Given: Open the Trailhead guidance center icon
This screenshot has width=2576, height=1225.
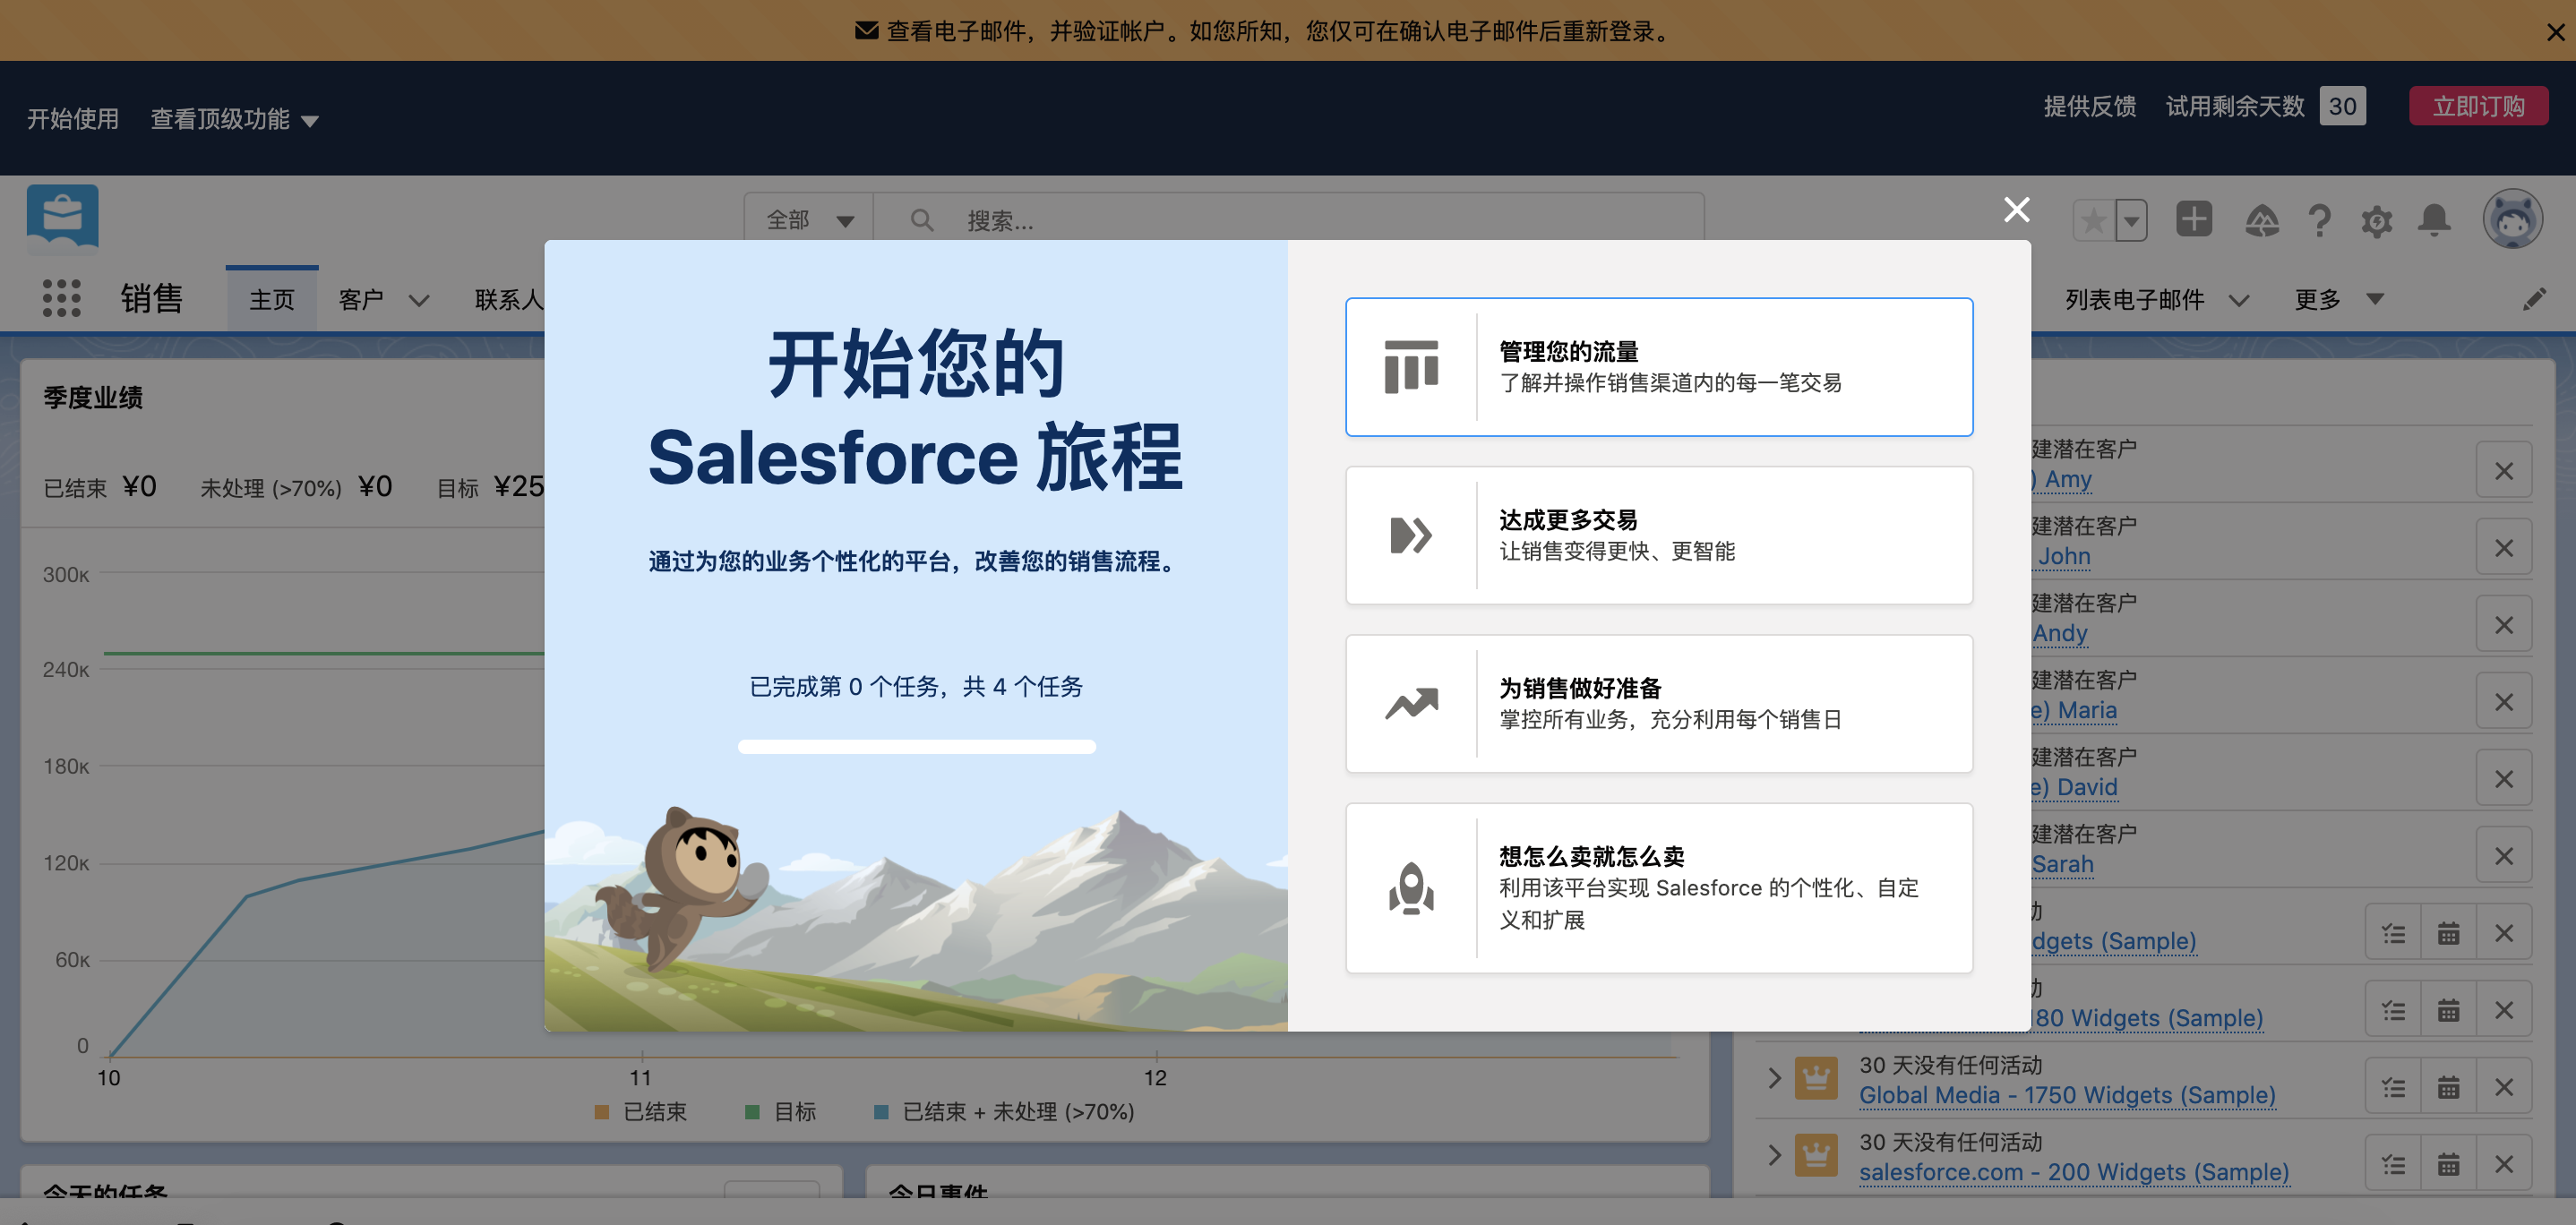Looking at the screenshot, I should 2263,220.
